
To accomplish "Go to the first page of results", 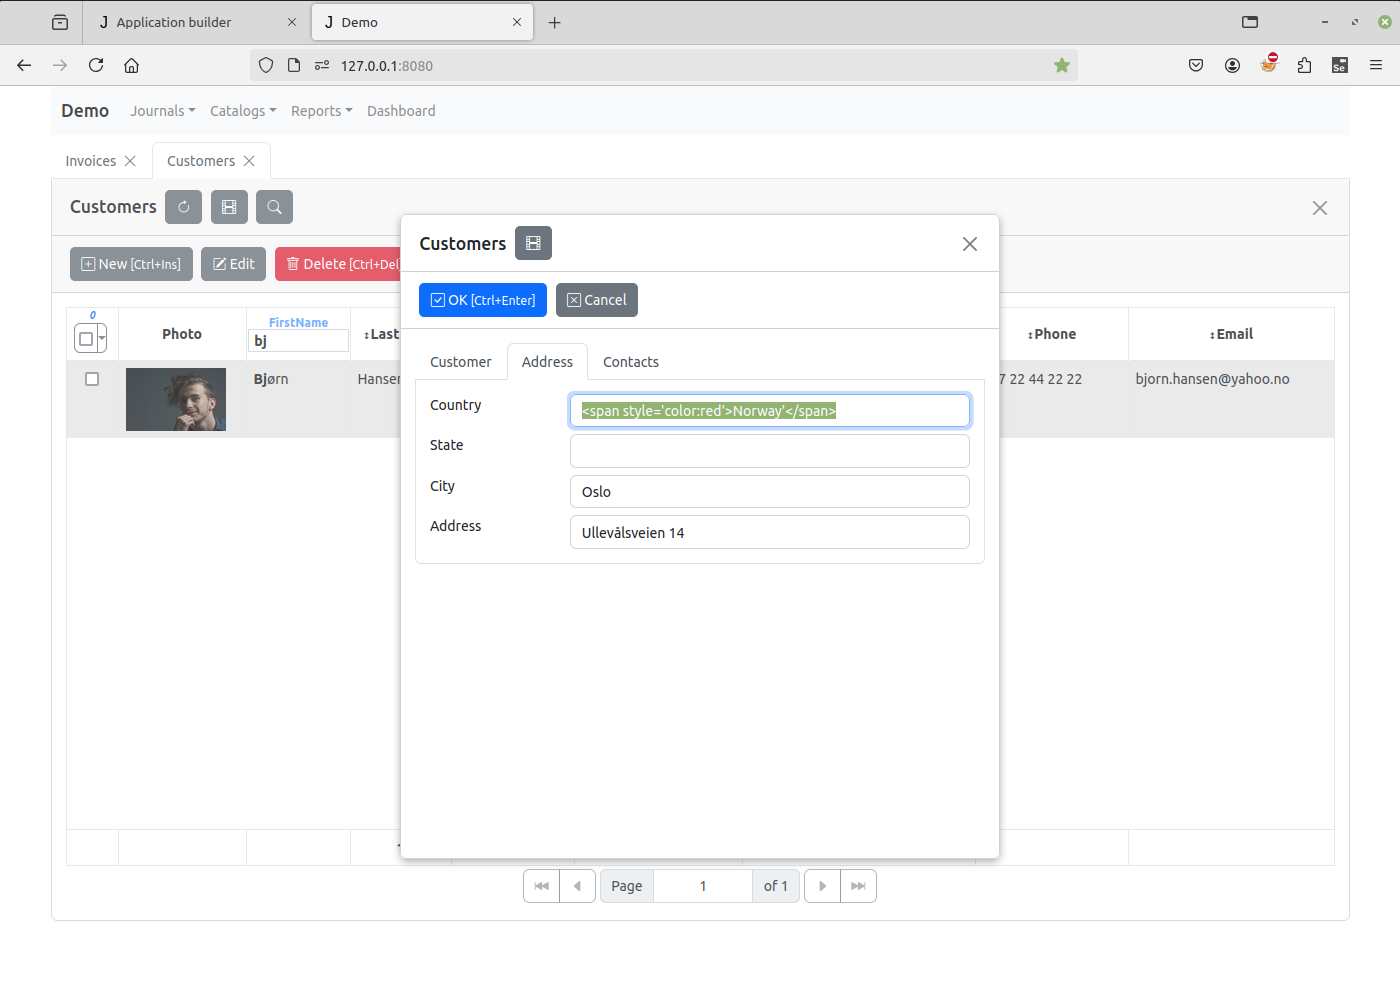I will 541,886.
